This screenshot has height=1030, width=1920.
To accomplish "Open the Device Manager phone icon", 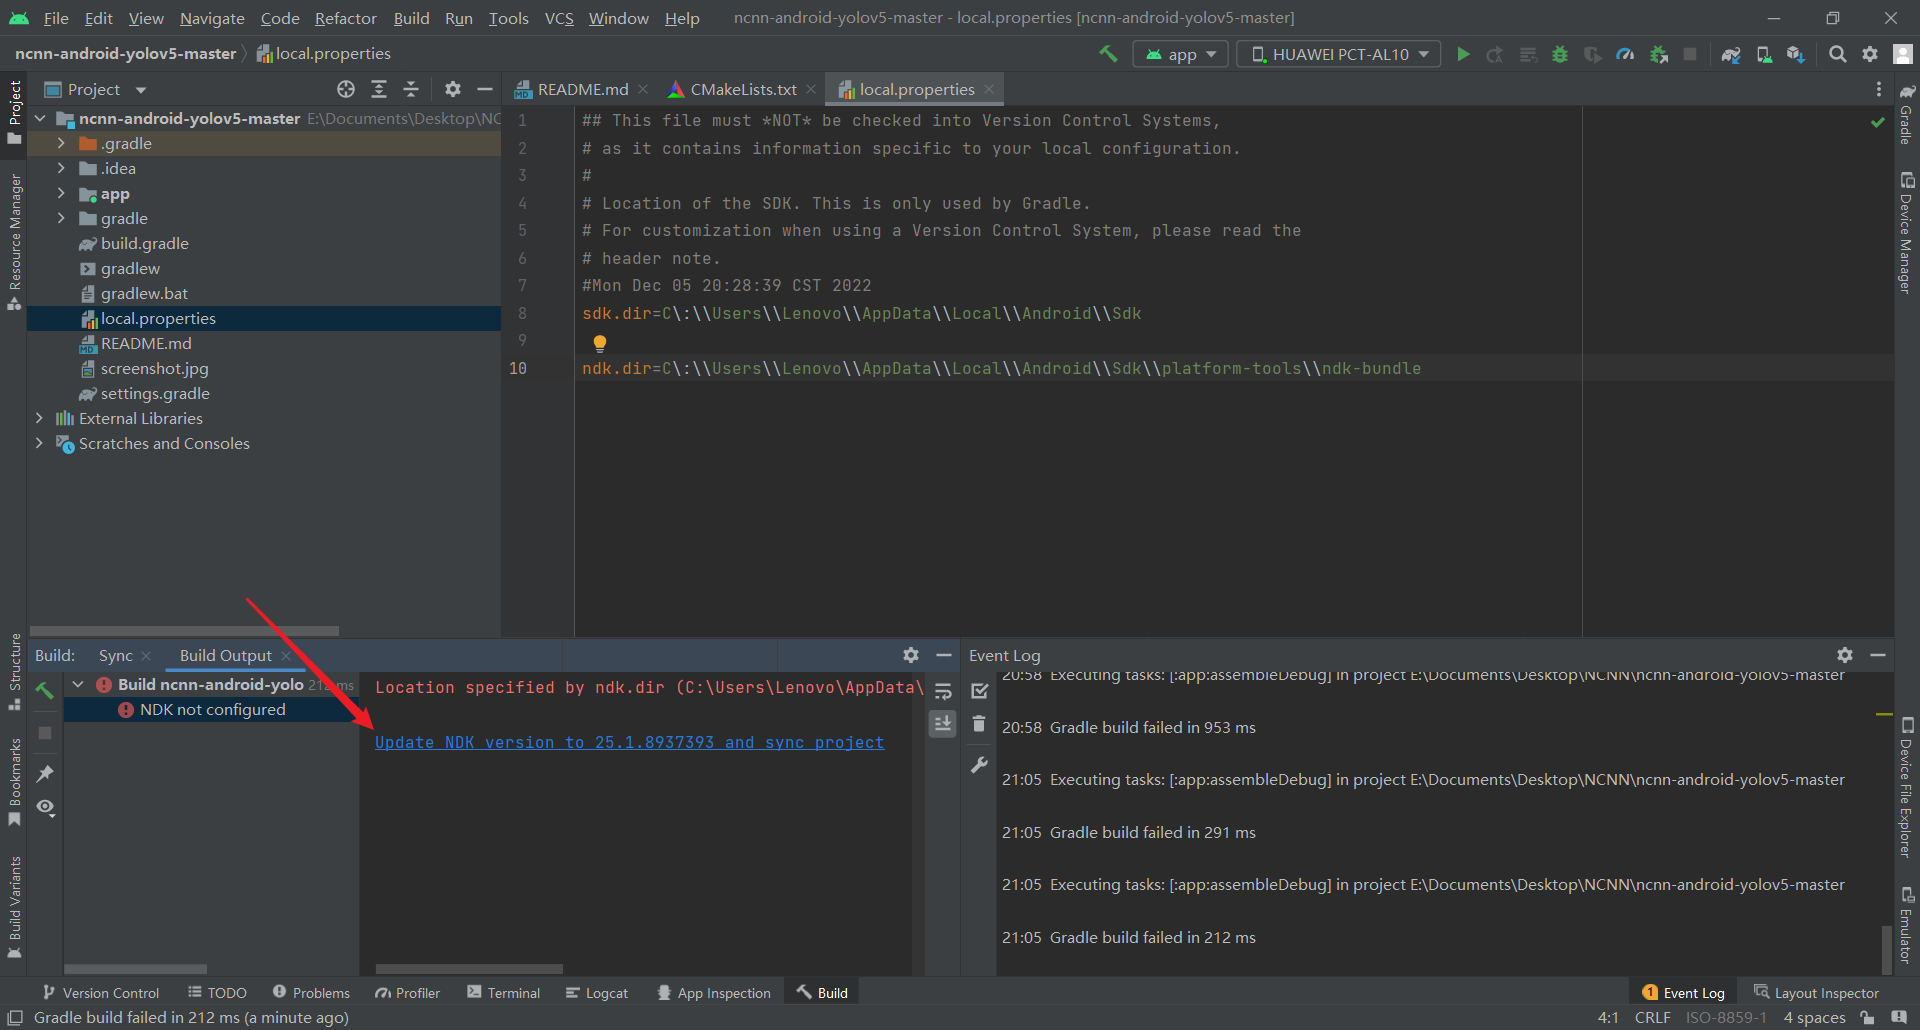I will click(1763, 53).
